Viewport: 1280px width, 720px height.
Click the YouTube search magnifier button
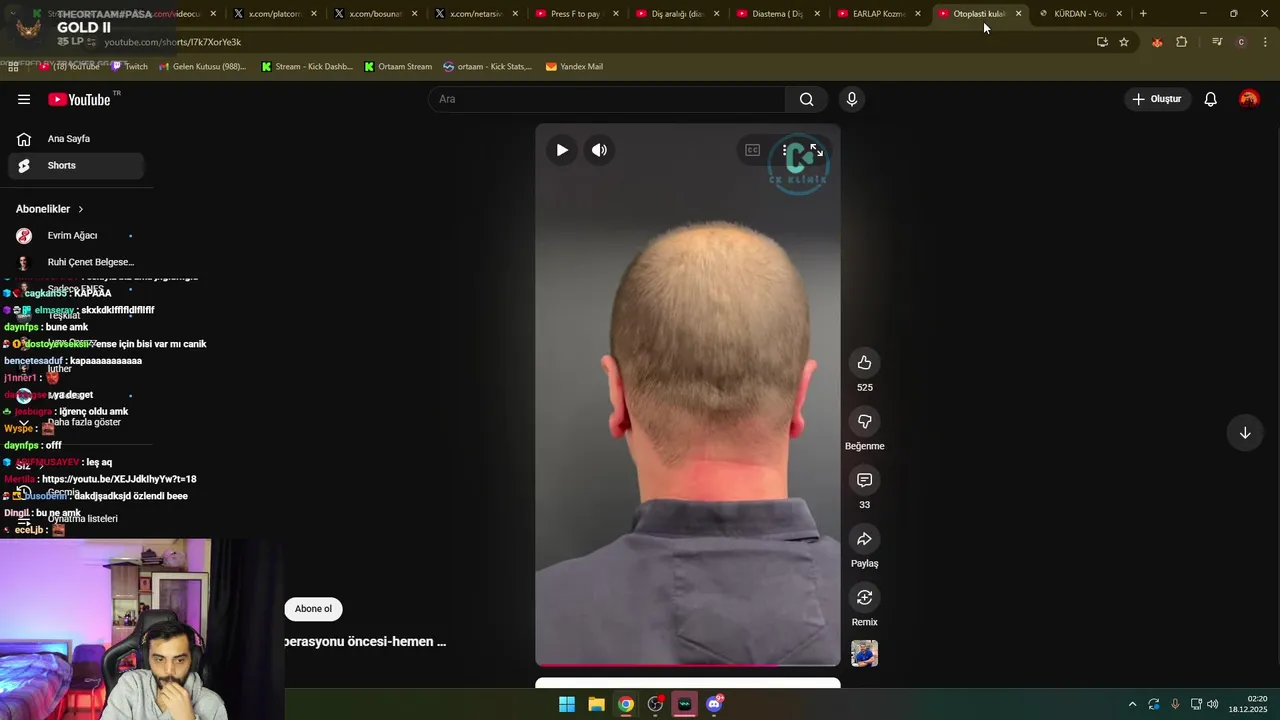[x=806, y=99]
